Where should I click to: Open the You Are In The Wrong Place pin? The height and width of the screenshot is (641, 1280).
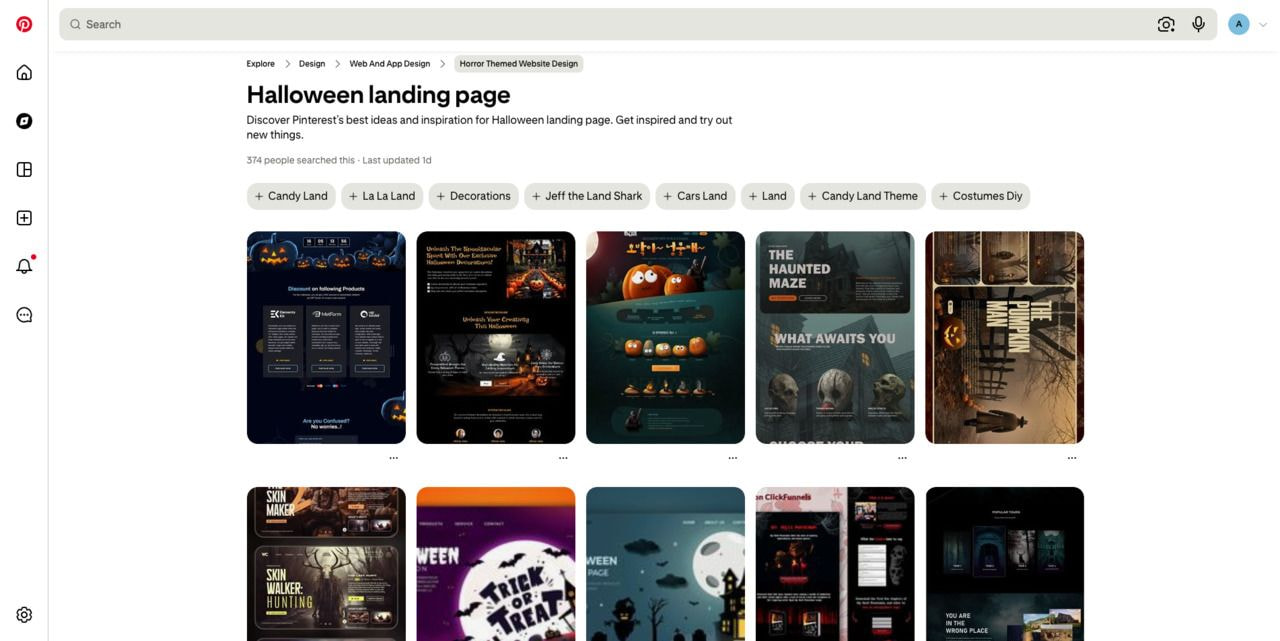click(1005, 564)
